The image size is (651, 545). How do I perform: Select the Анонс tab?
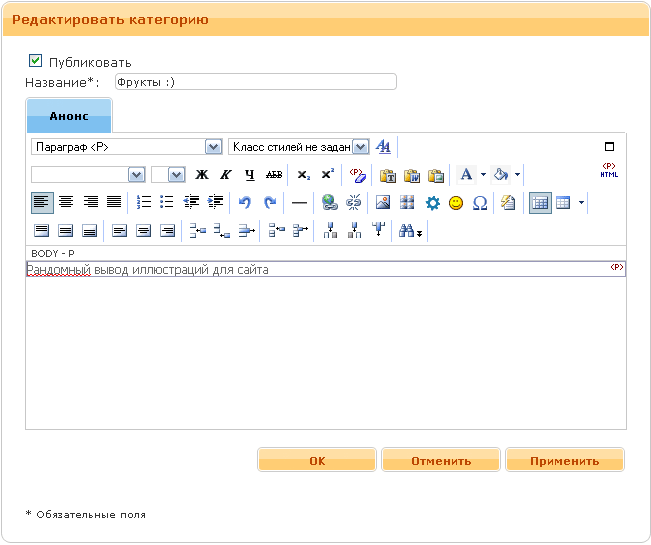pyautogui.click(x=68, y=116)
